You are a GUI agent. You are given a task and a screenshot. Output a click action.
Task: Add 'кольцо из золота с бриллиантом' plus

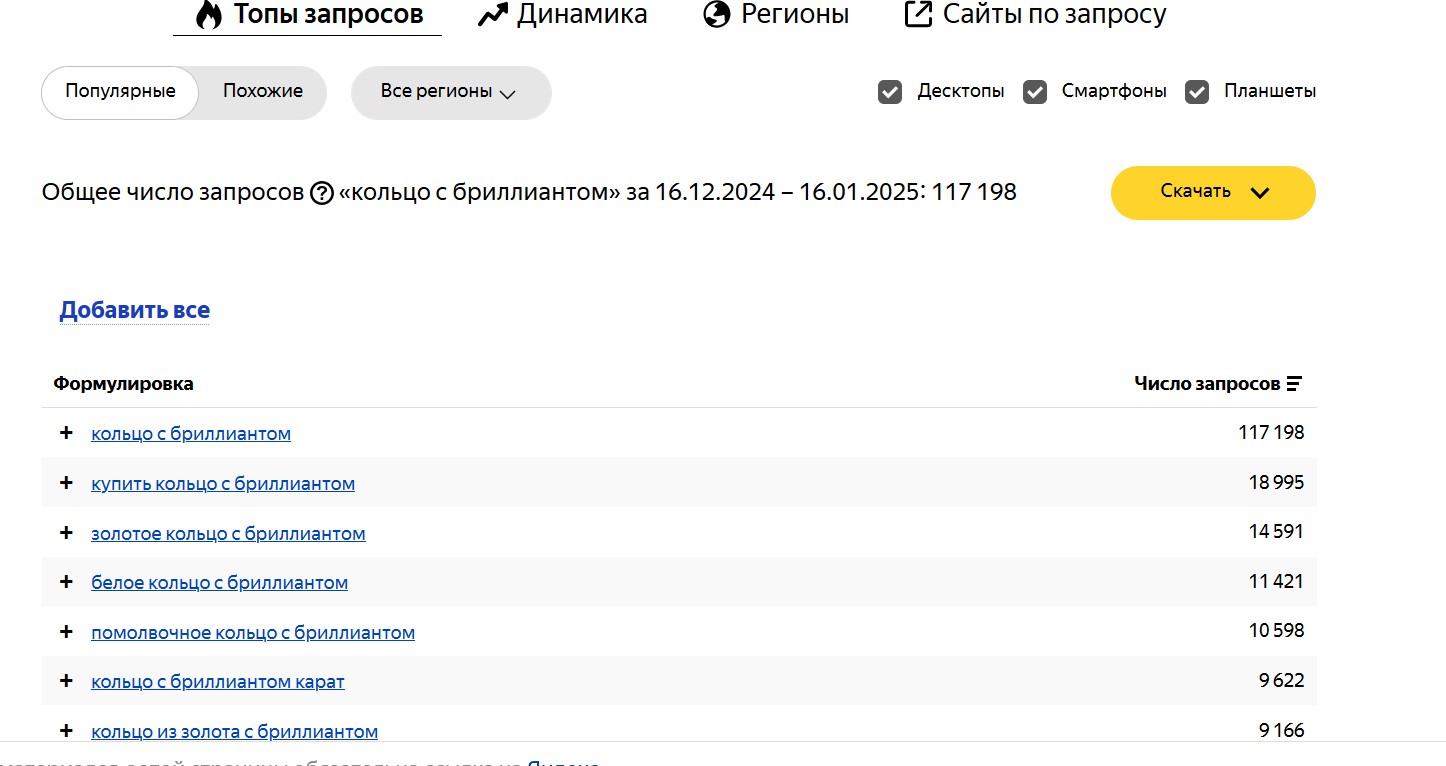tap(66, 731)
